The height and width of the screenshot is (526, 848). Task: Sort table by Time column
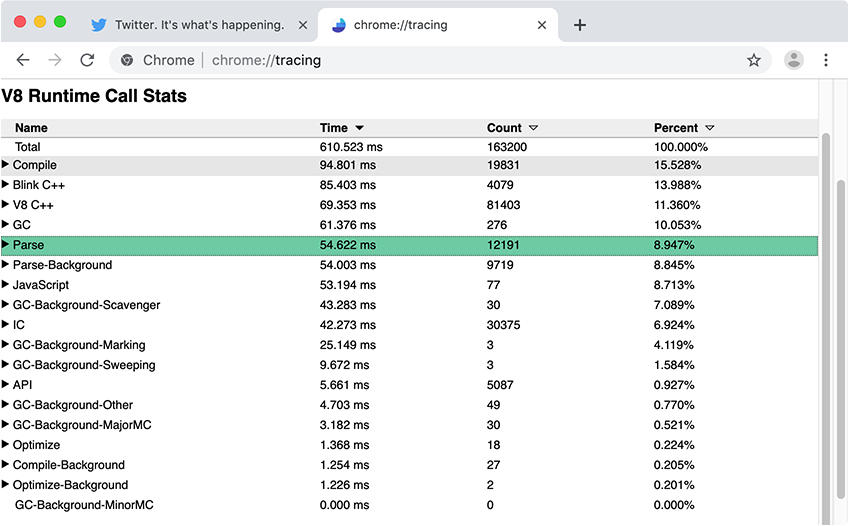[x=341, y=128]
